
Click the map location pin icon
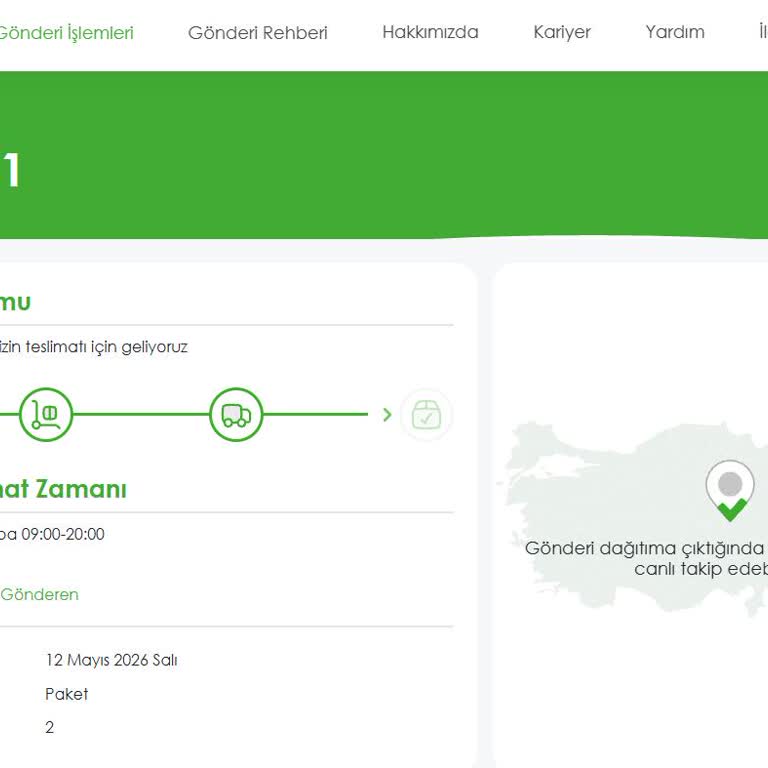pos(730,491)
